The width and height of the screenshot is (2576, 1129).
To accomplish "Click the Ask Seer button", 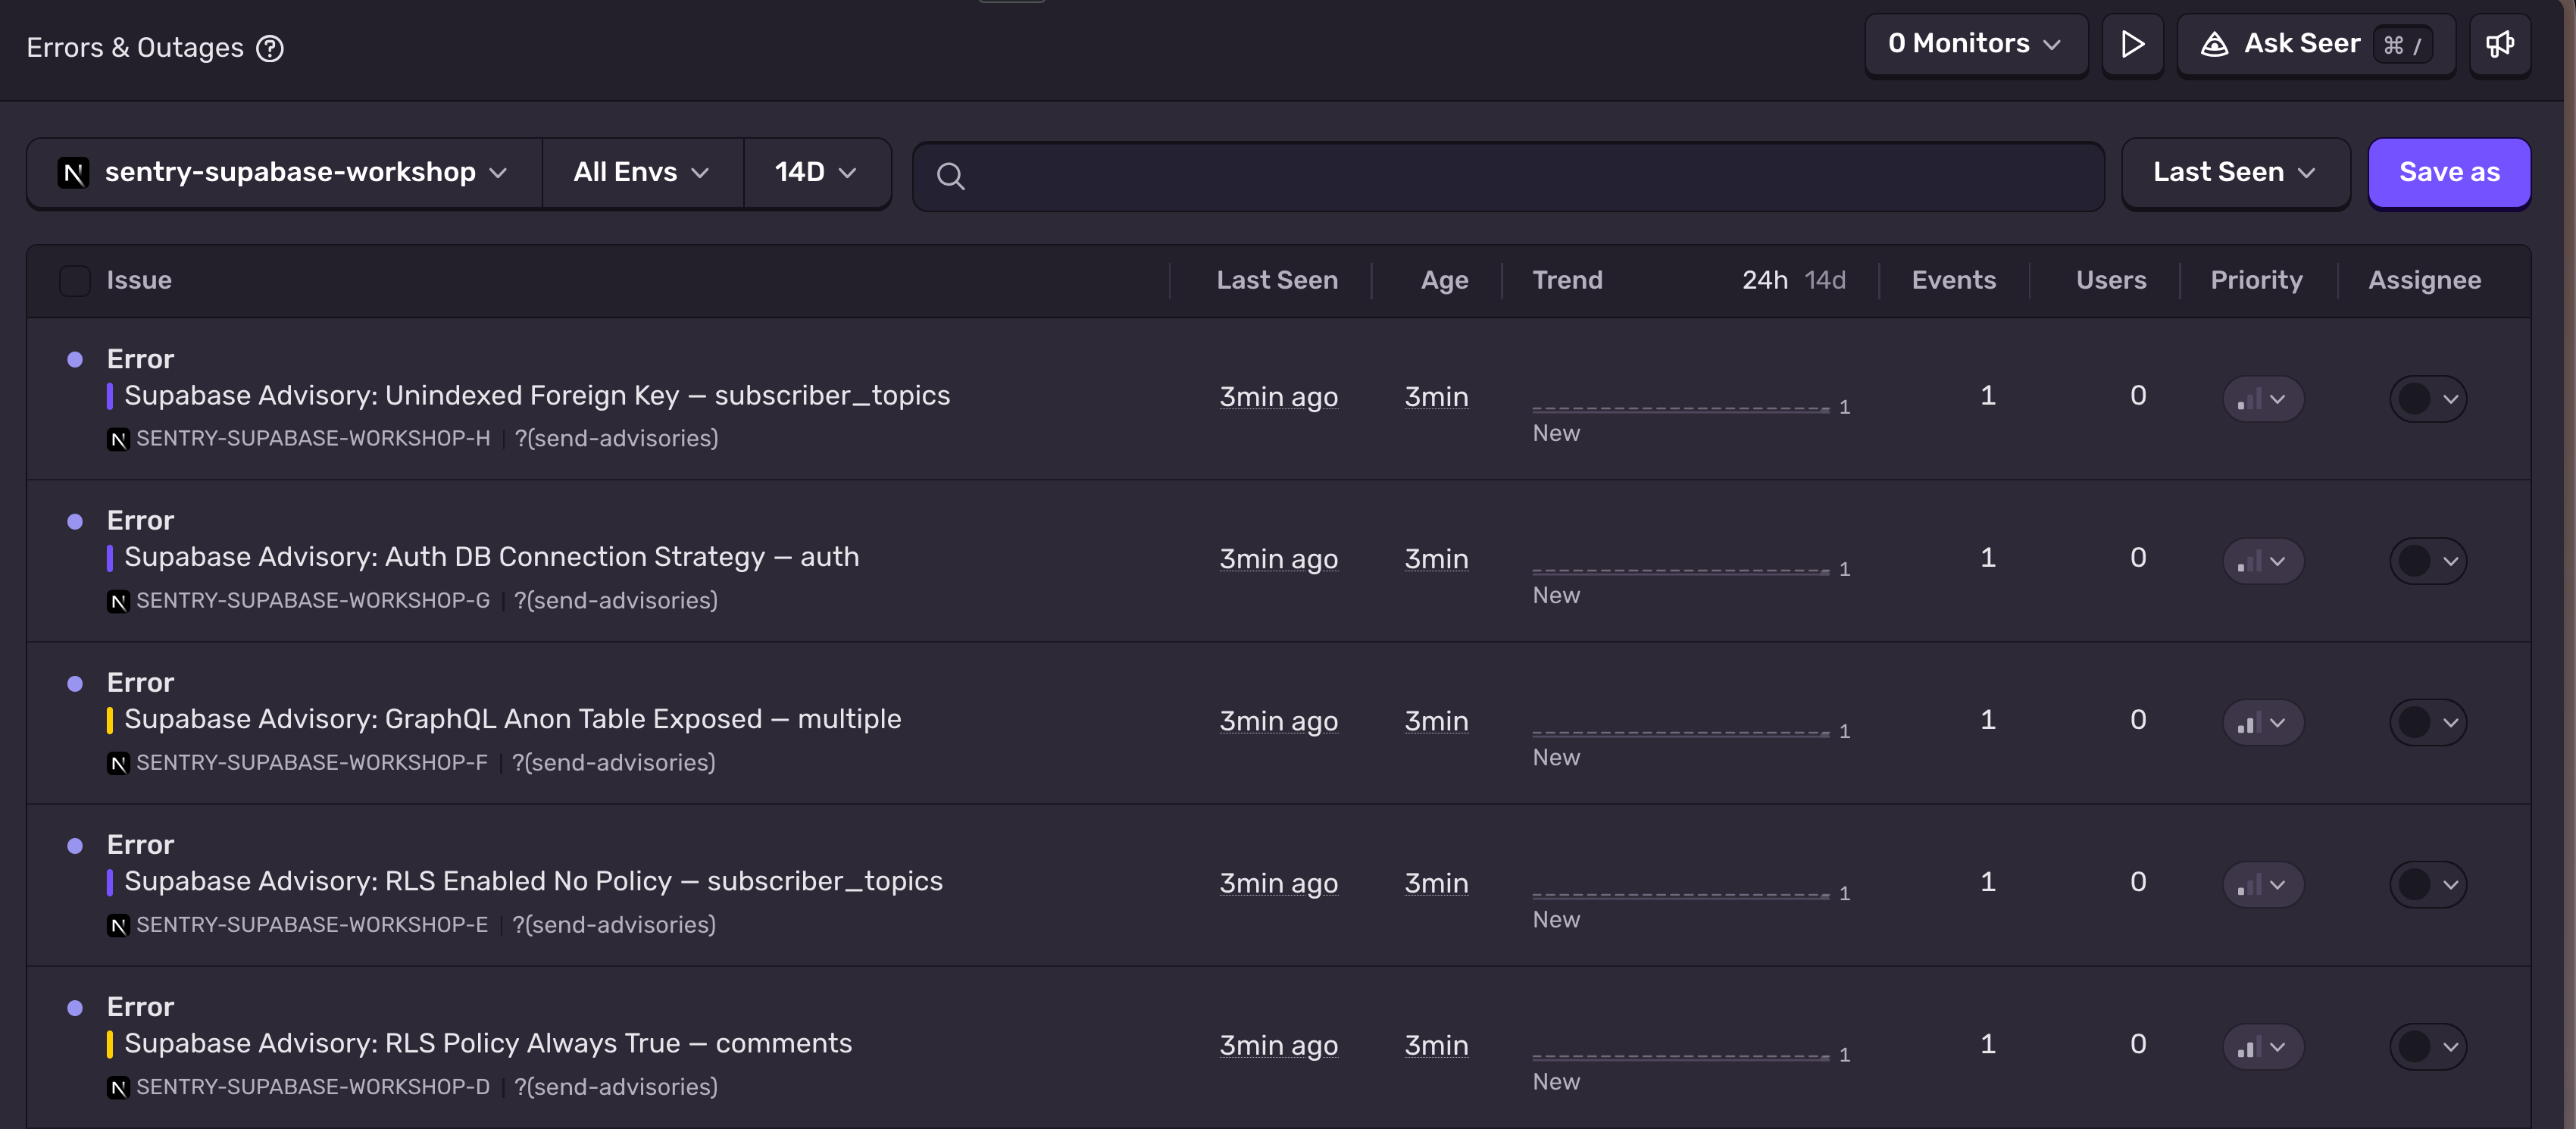I will coord(2315,45).
